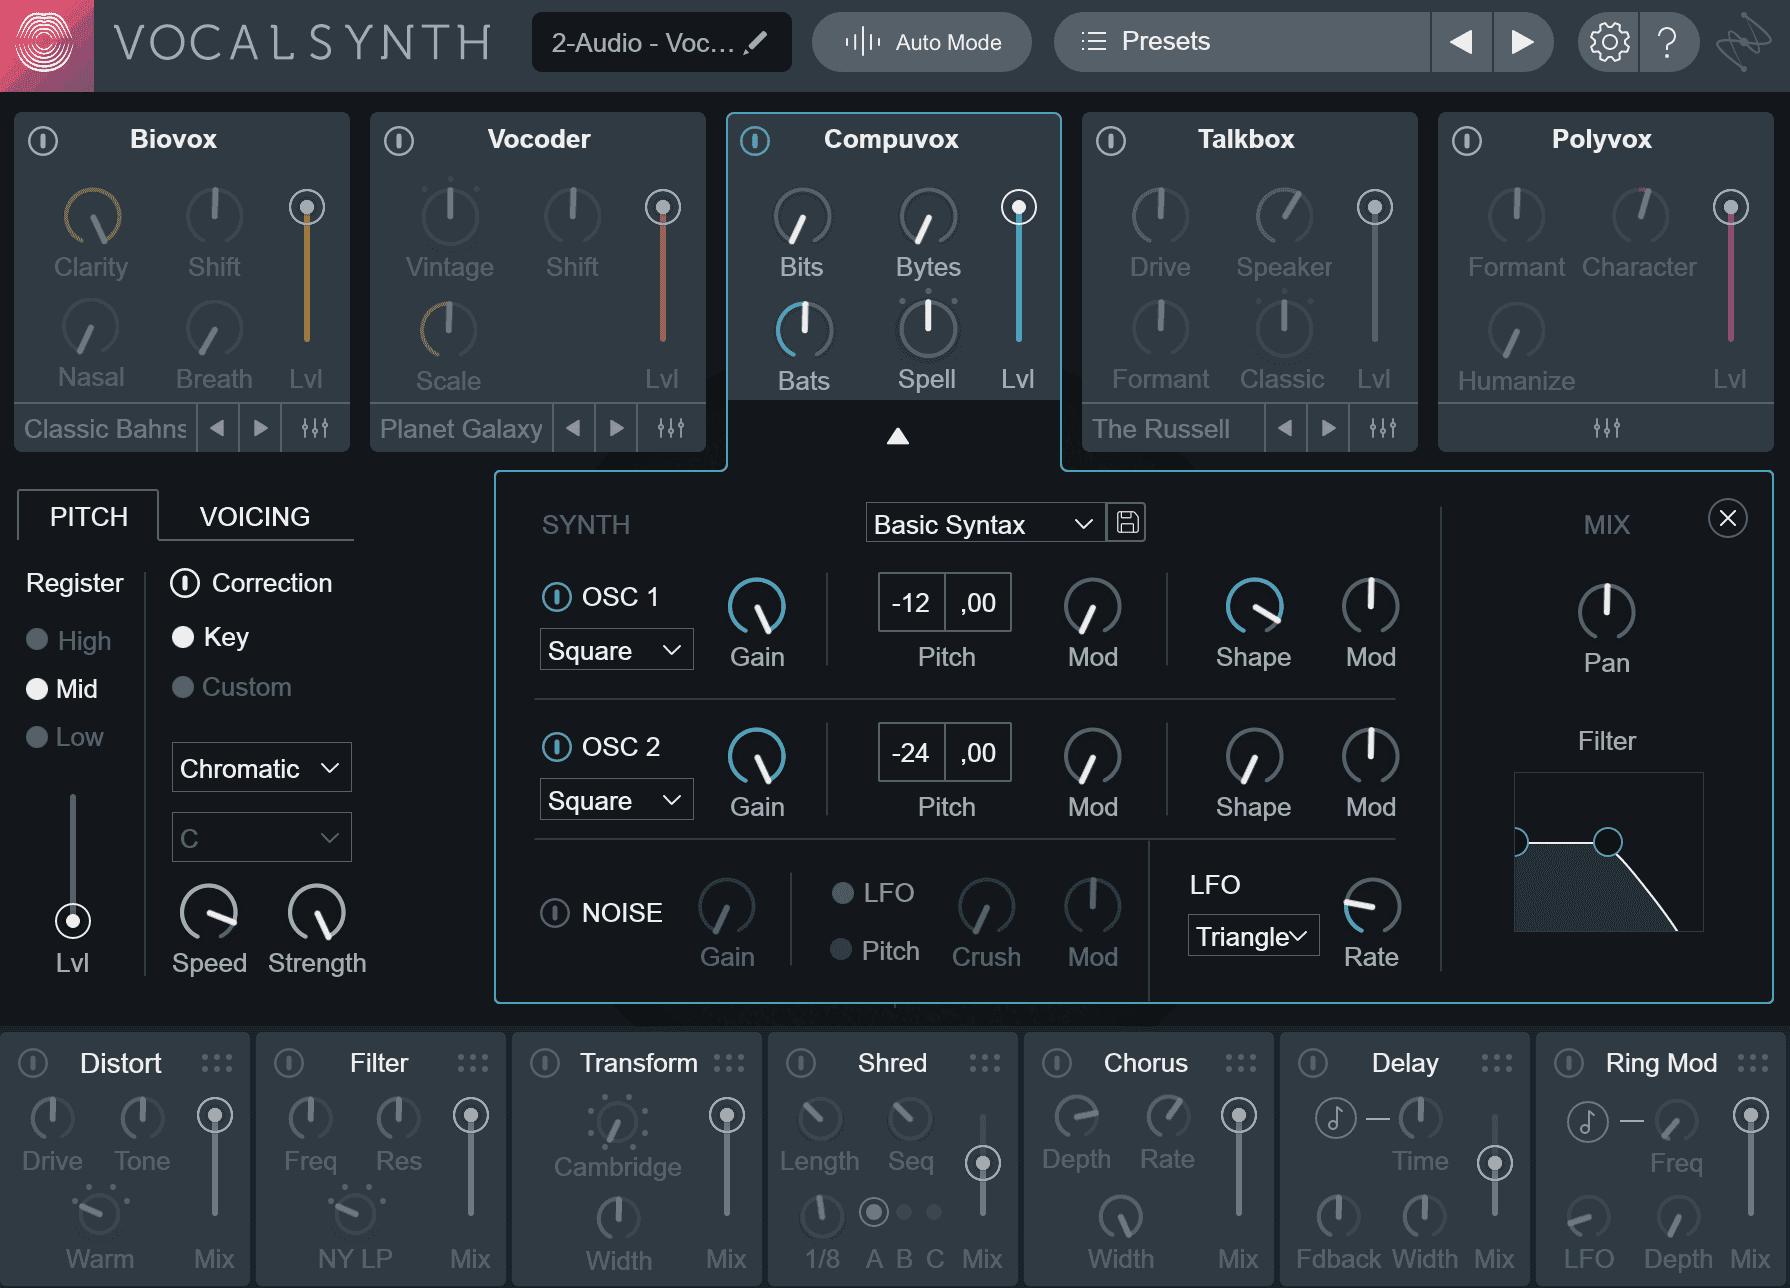Screen dimensions: 1790x1288
Task: Select the High register radio button
Action: click(x=37, y=639)
